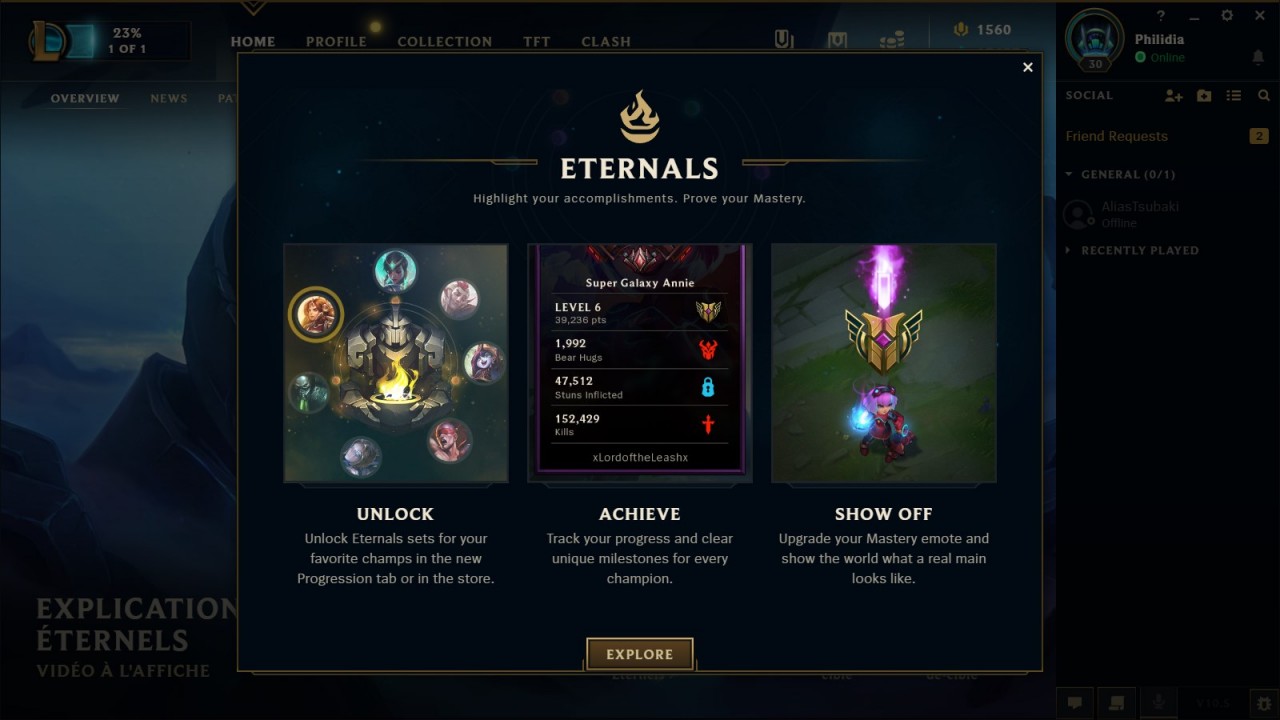1280x720 pixels.
Task: Open the add friend icon
Action: pyautogui.click(x=1174, y=96)
